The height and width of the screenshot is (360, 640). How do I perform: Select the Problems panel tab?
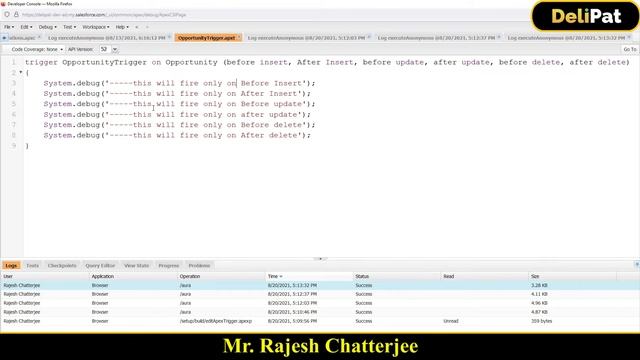199,265
